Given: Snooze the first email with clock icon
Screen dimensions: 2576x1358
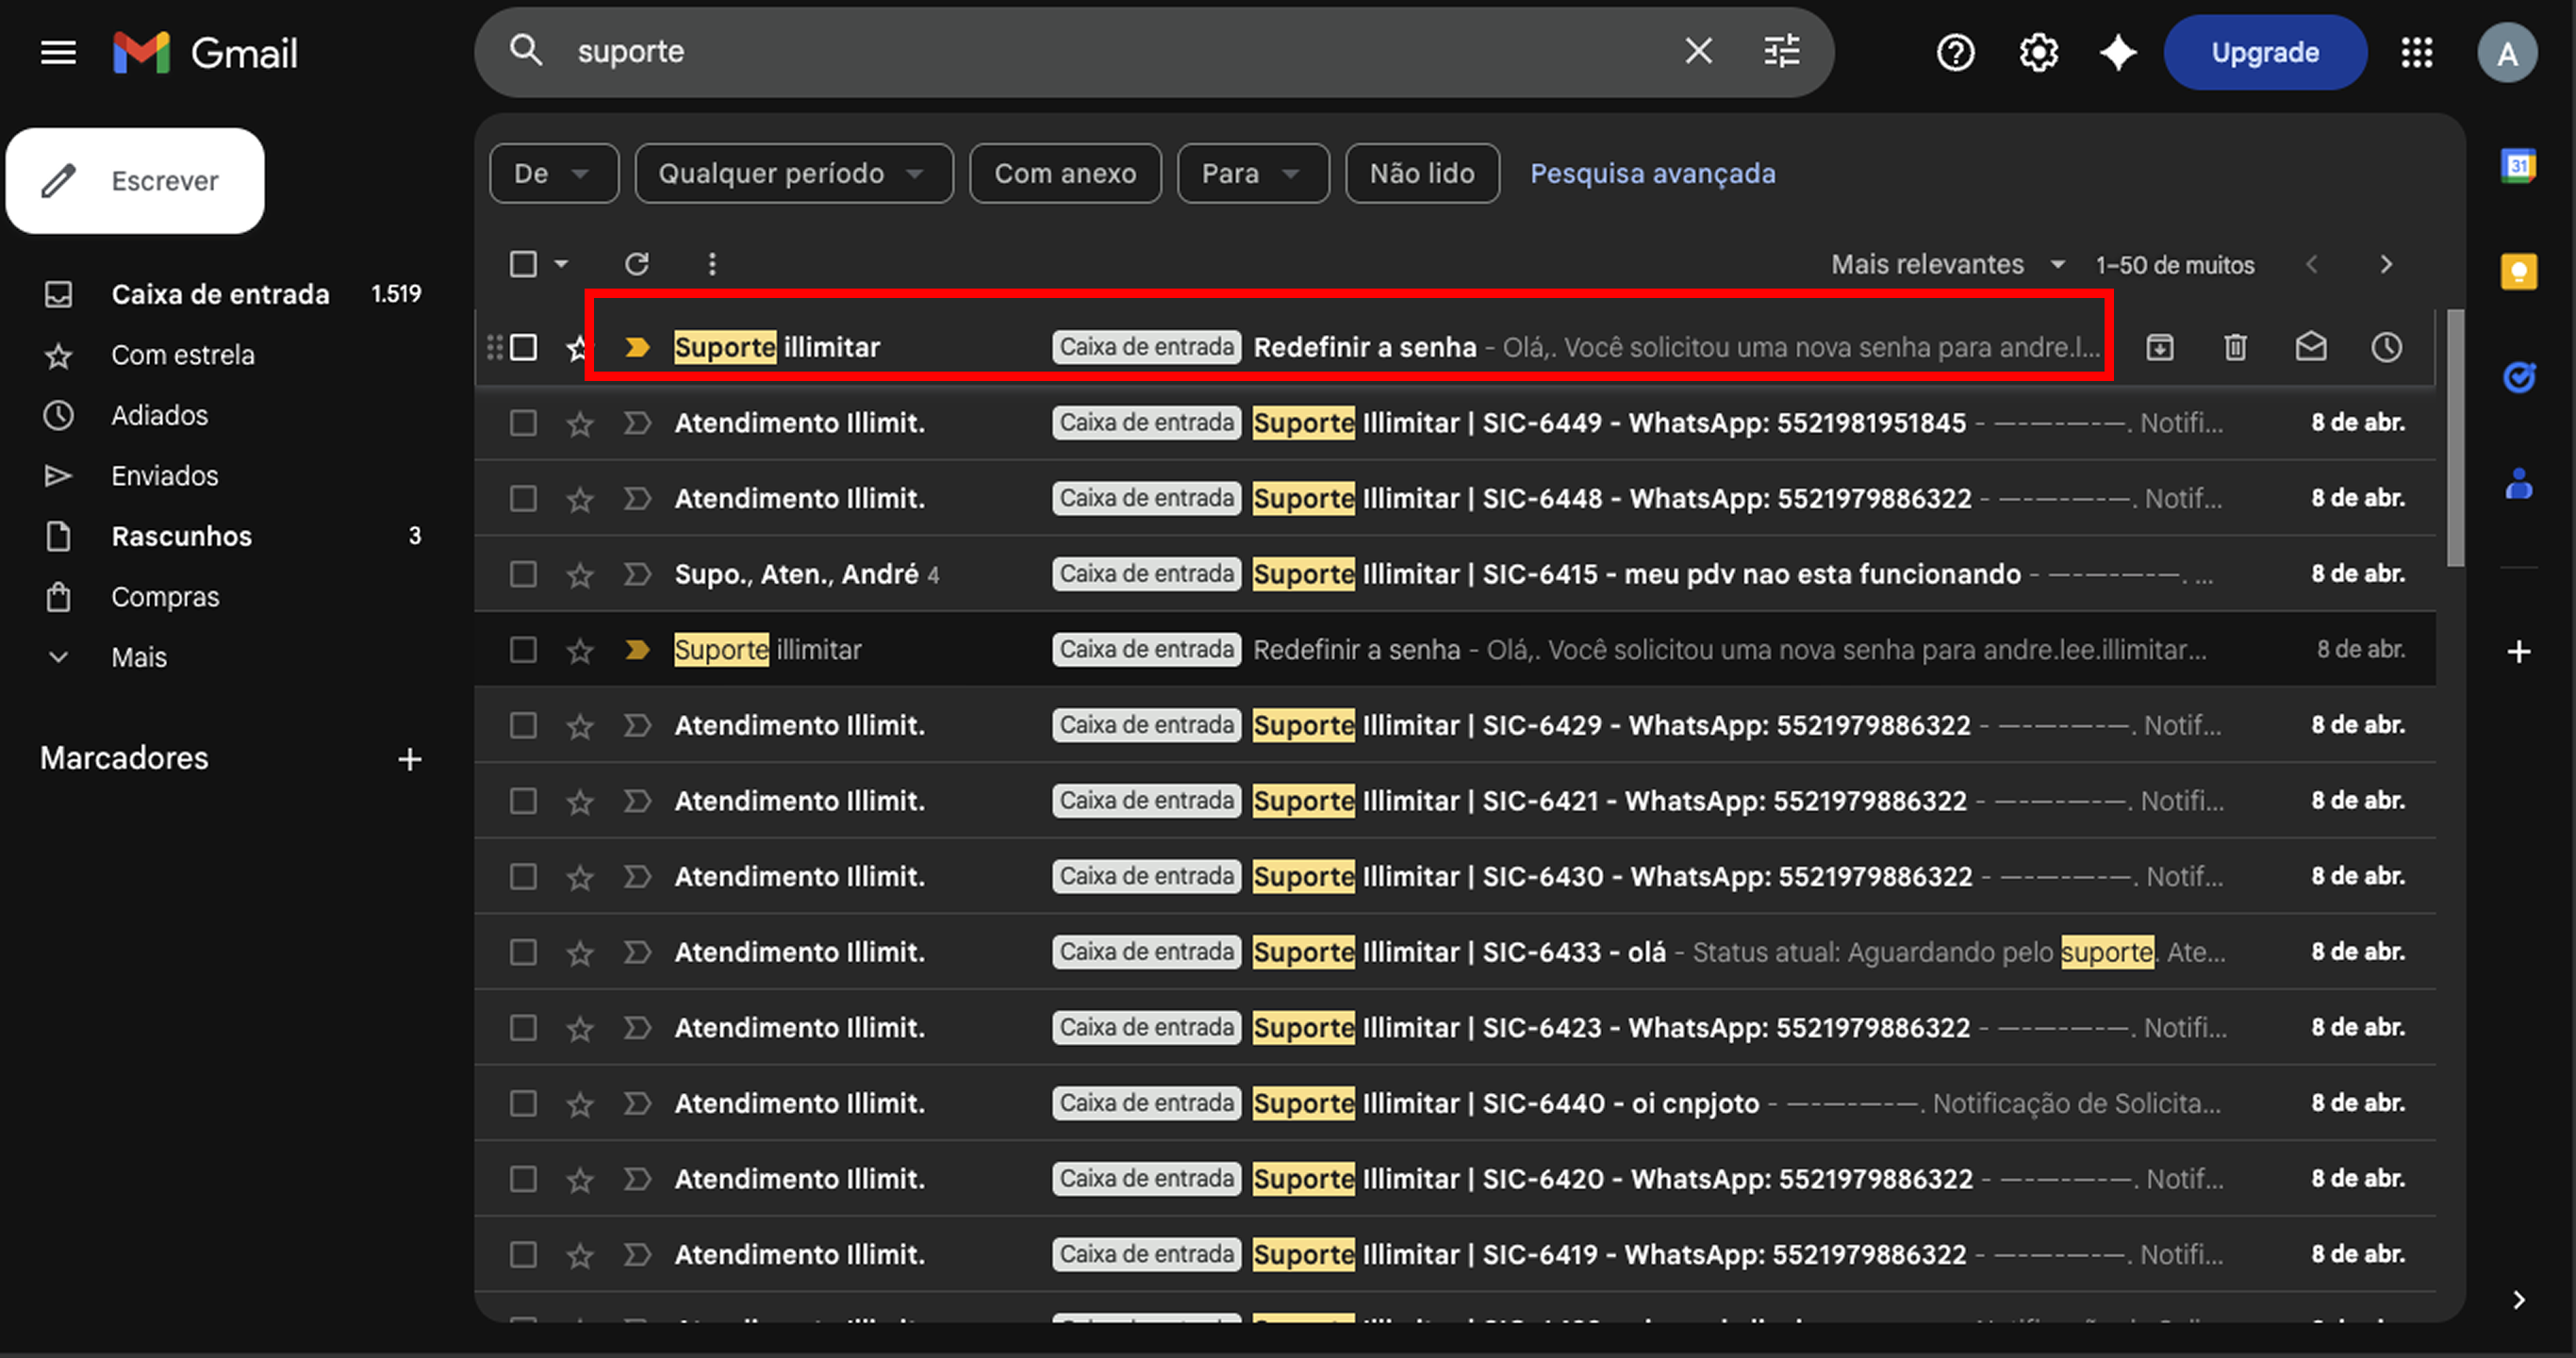Looking at the screenshot, I should (2386, 347).
